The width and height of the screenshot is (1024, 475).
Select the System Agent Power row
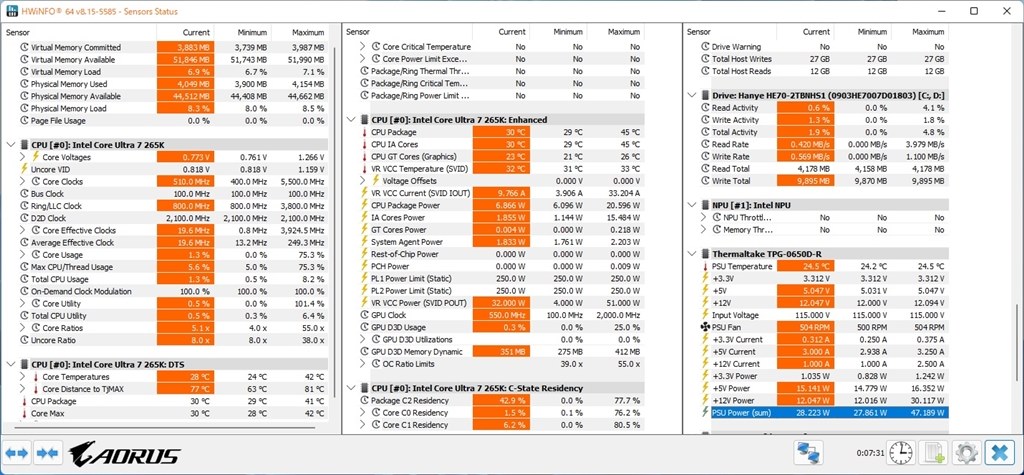tap(502, 242)
